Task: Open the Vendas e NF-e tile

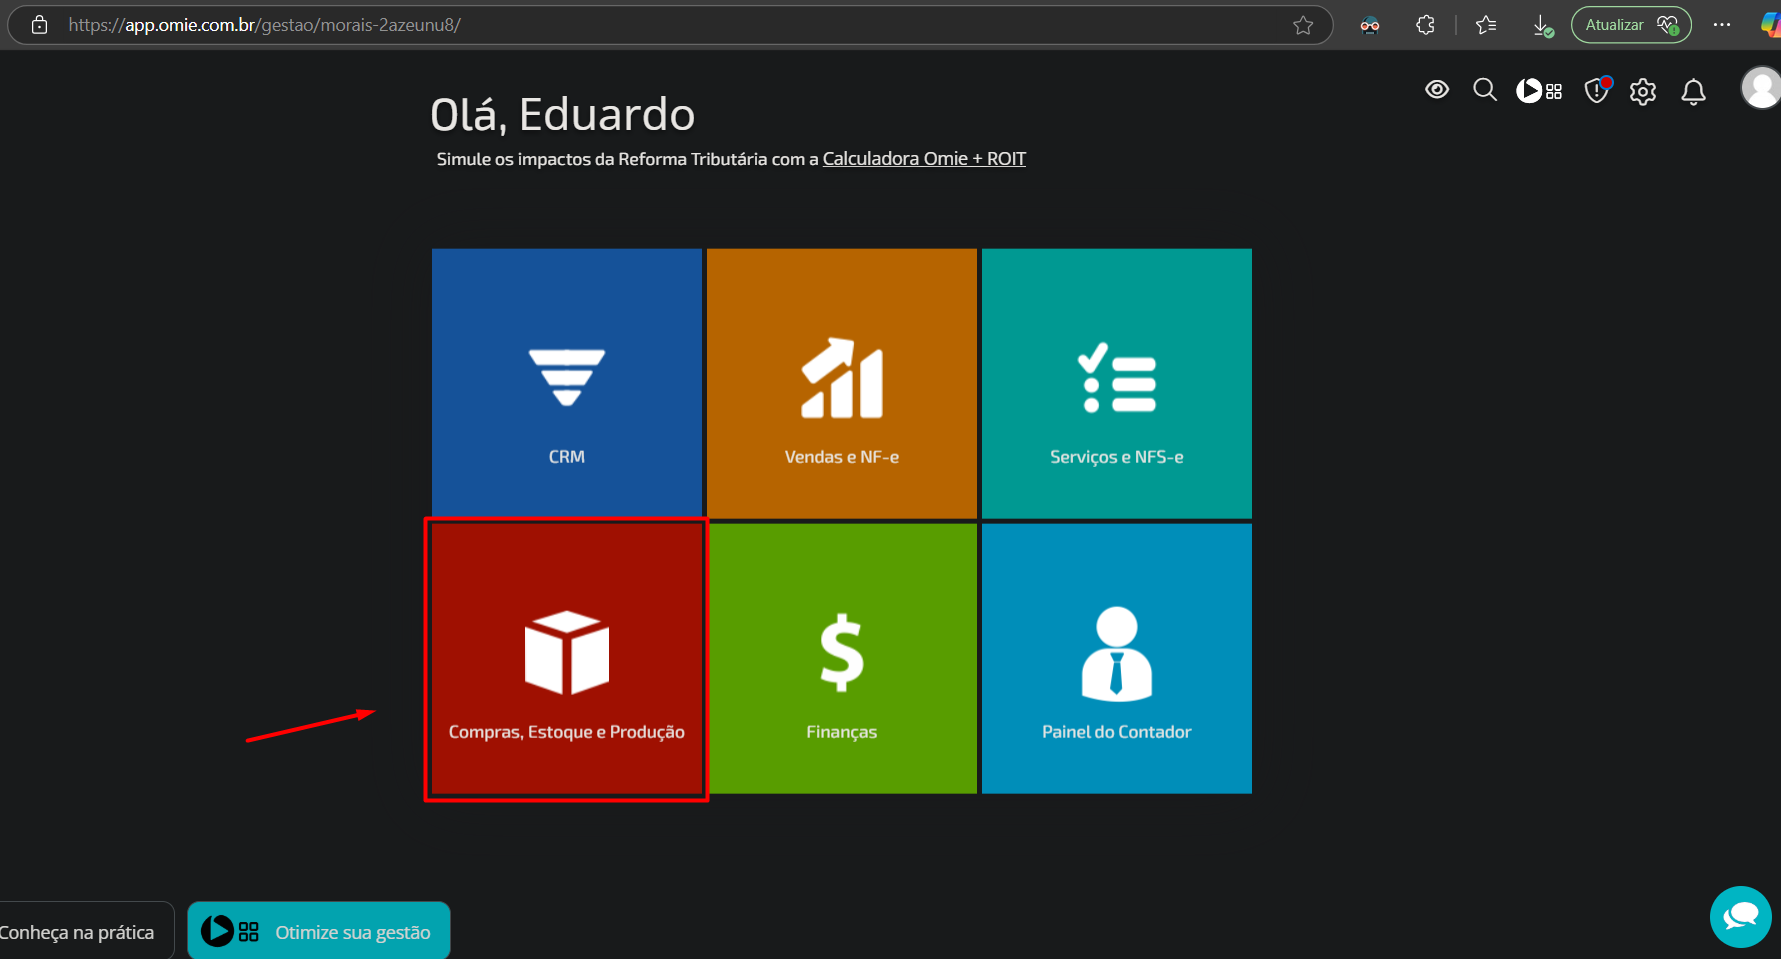Action: (842, 383)
